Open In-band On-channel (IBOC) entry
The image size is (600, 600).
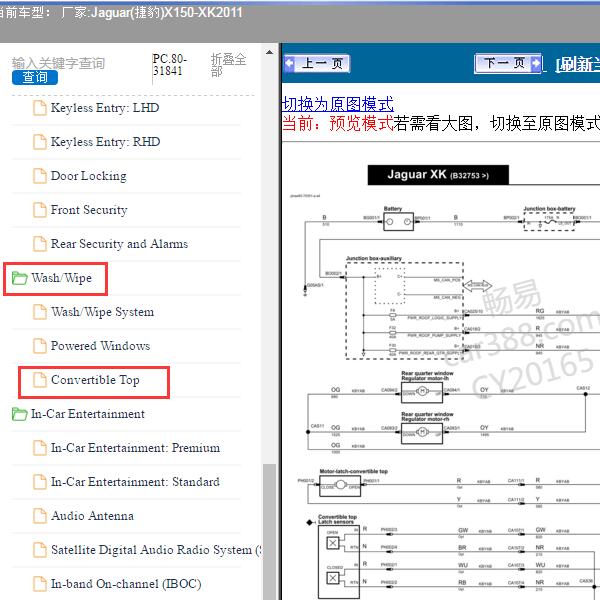click(126, 584)
